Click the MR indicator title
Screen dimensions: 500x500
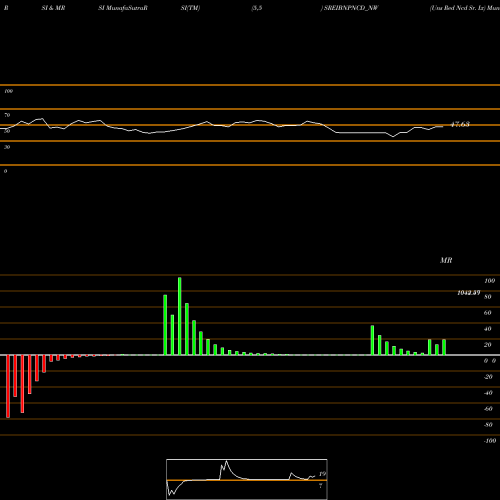click(x=446, y=260)
